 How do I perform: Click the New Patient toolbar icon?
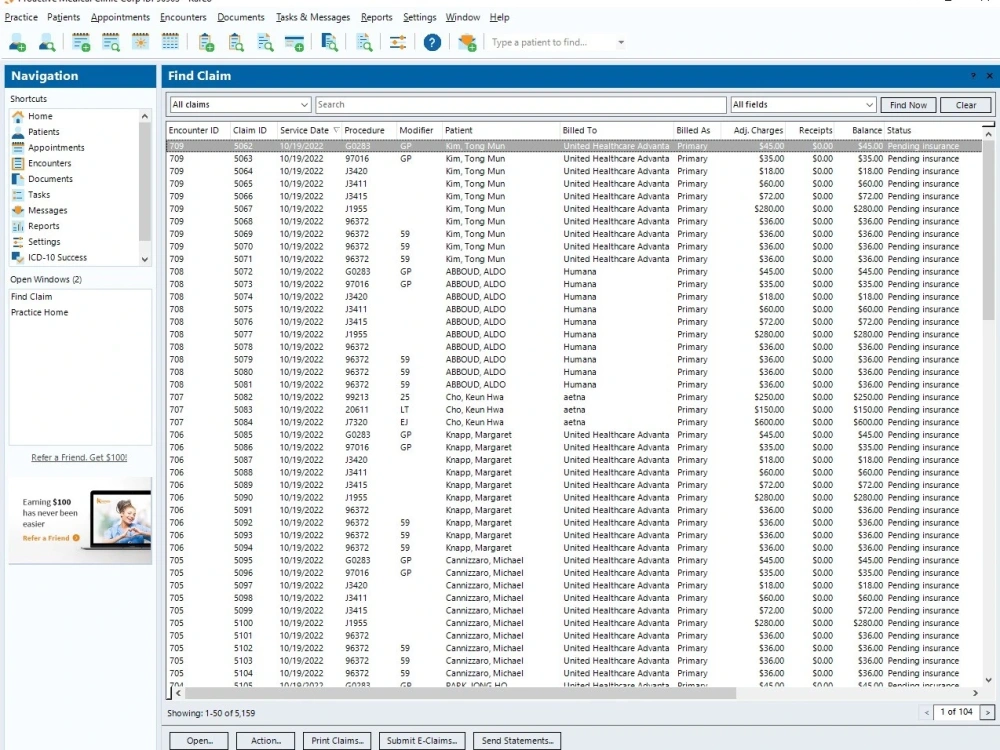pos(17,43)
